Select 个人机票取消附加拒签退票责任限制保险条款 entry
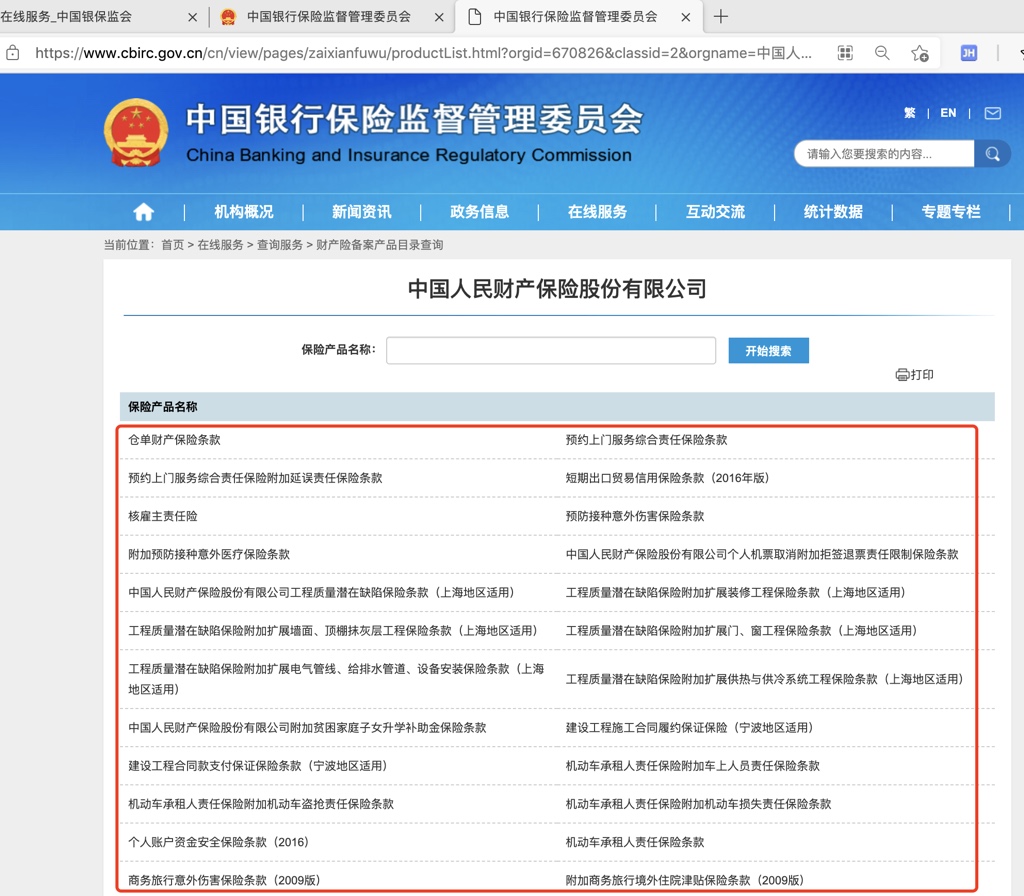Viewport: 1024px width, 896px height. coord(762,554)
